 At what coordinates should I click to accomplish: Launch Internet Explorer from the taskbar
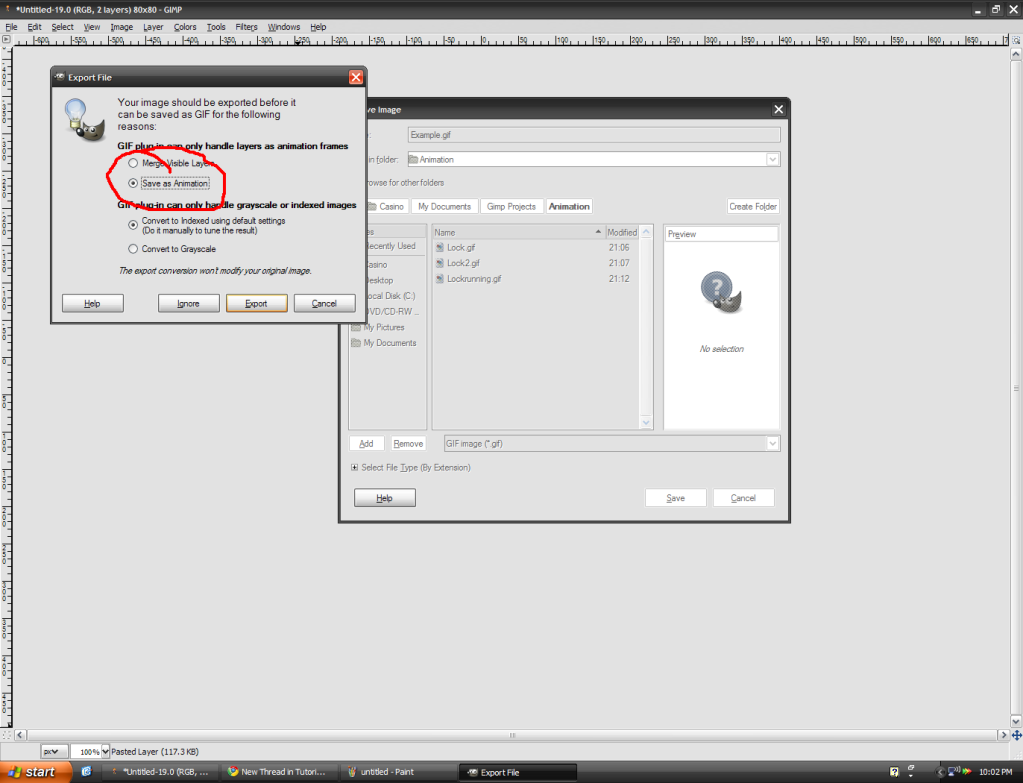pos(86,771)
